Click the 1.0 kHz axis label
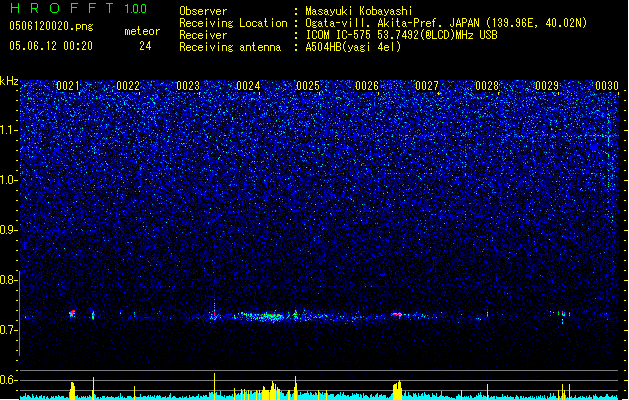Image resolution: width=629 pixels, height=400 pixels. click(9, 180)
